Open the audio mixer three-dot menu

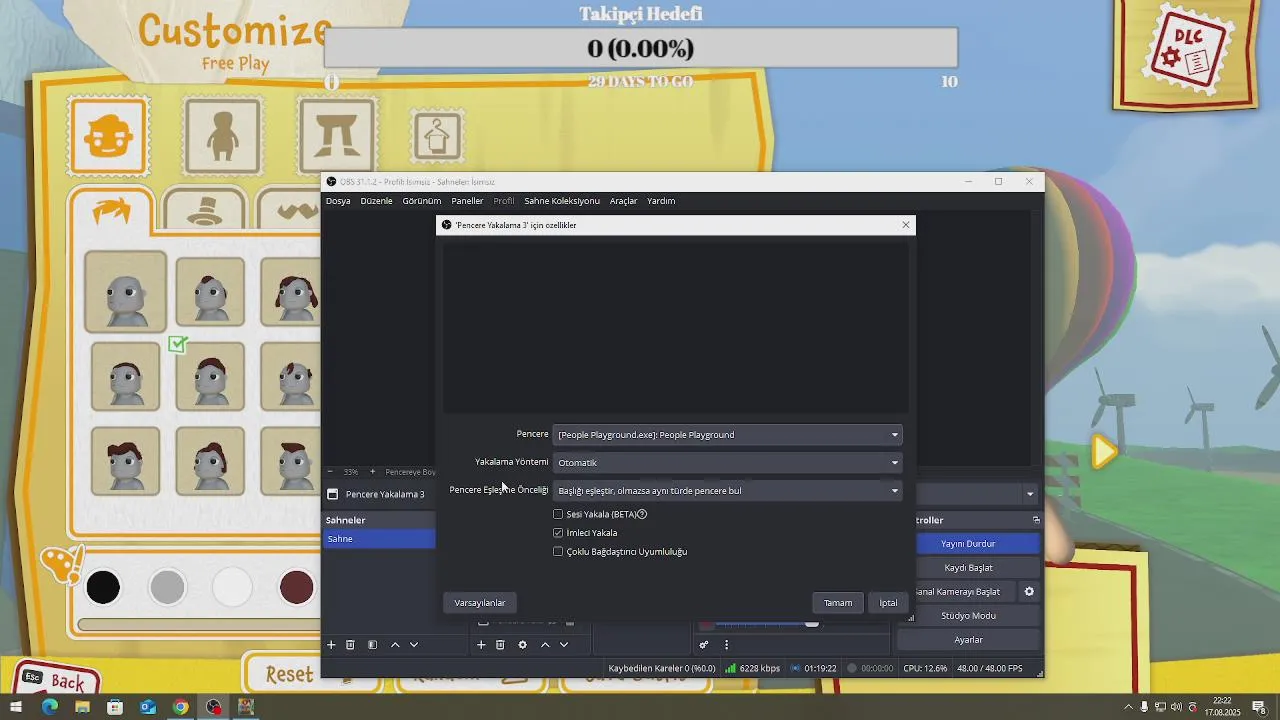pyautogui.click(x=726, y=645)
